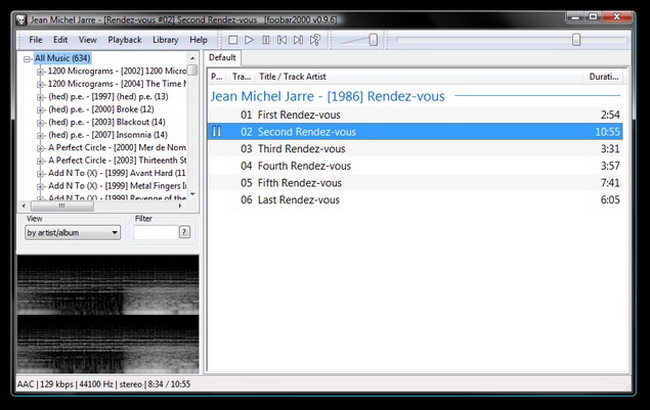Click the foobar2000 title bar icon
The image size is (650, 410).
point(21,19)
